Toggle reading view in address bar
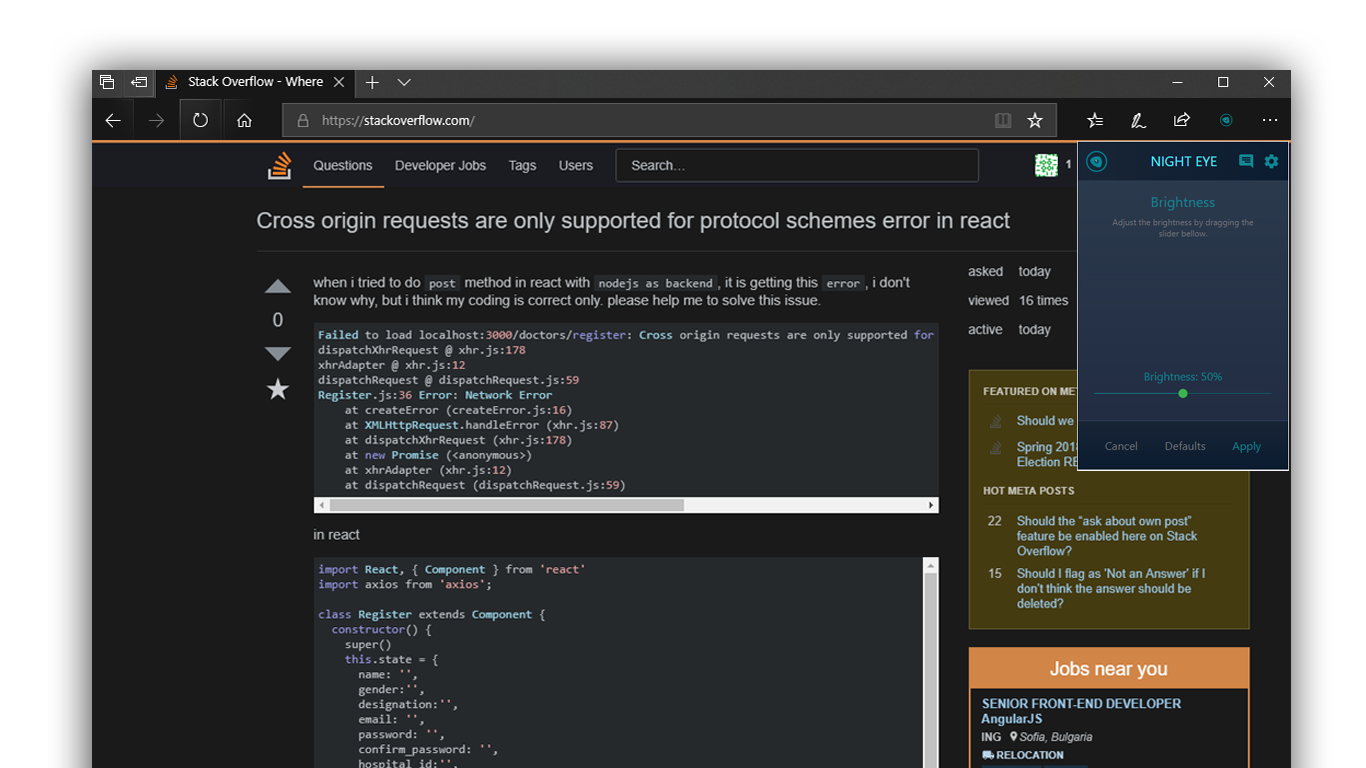Screen dimensions: 1366x768 coord(1003,121)
